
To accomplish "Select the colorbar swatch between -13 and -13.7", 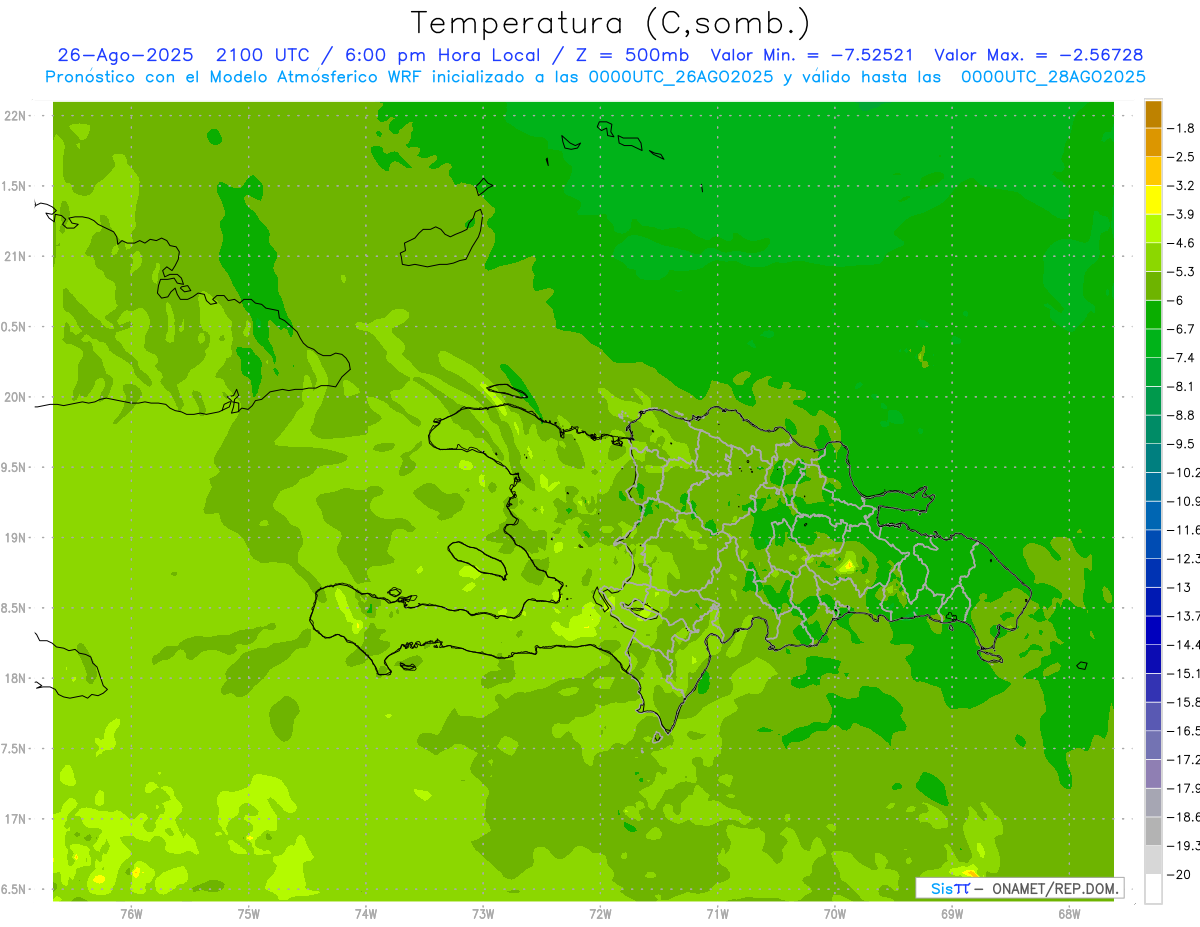I will [1153, 602].
